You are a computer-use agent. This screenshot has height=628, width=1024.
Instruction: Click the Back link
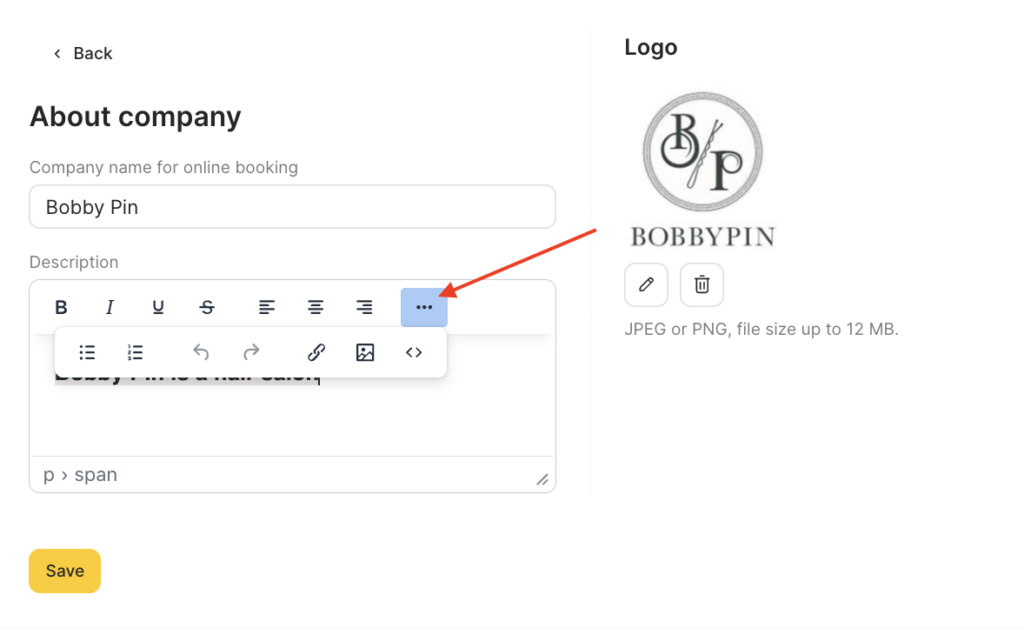point(83,53)
